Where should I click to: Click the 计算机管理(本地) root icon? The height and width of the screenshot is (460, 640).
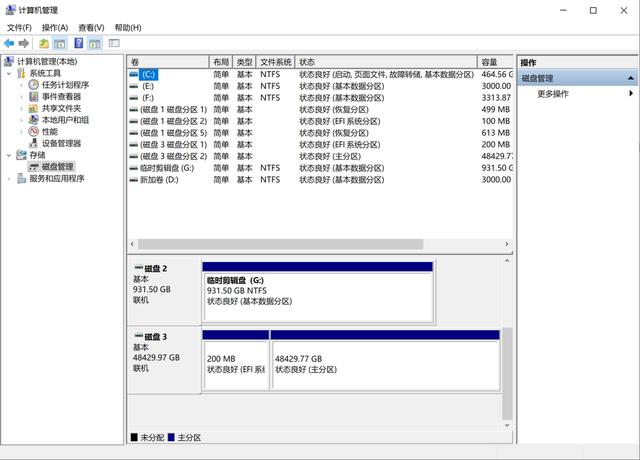9,61
